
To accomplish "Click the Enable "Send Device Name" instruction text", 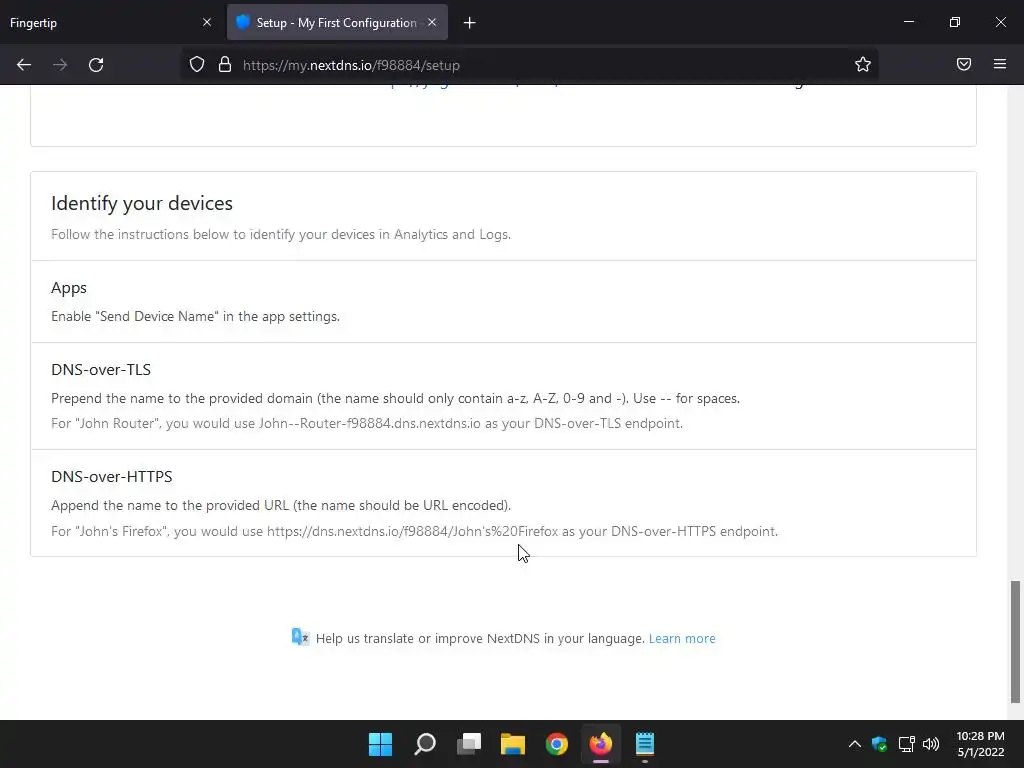I will [x=195, y=316].
